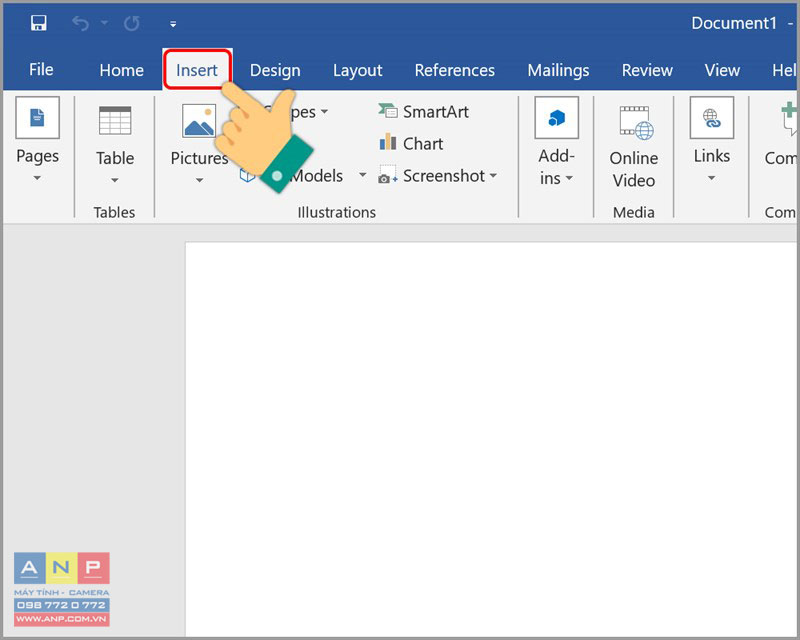Expand the Links dropdown arrow
The width and height of the screenshot is (800, 640).
712,178
